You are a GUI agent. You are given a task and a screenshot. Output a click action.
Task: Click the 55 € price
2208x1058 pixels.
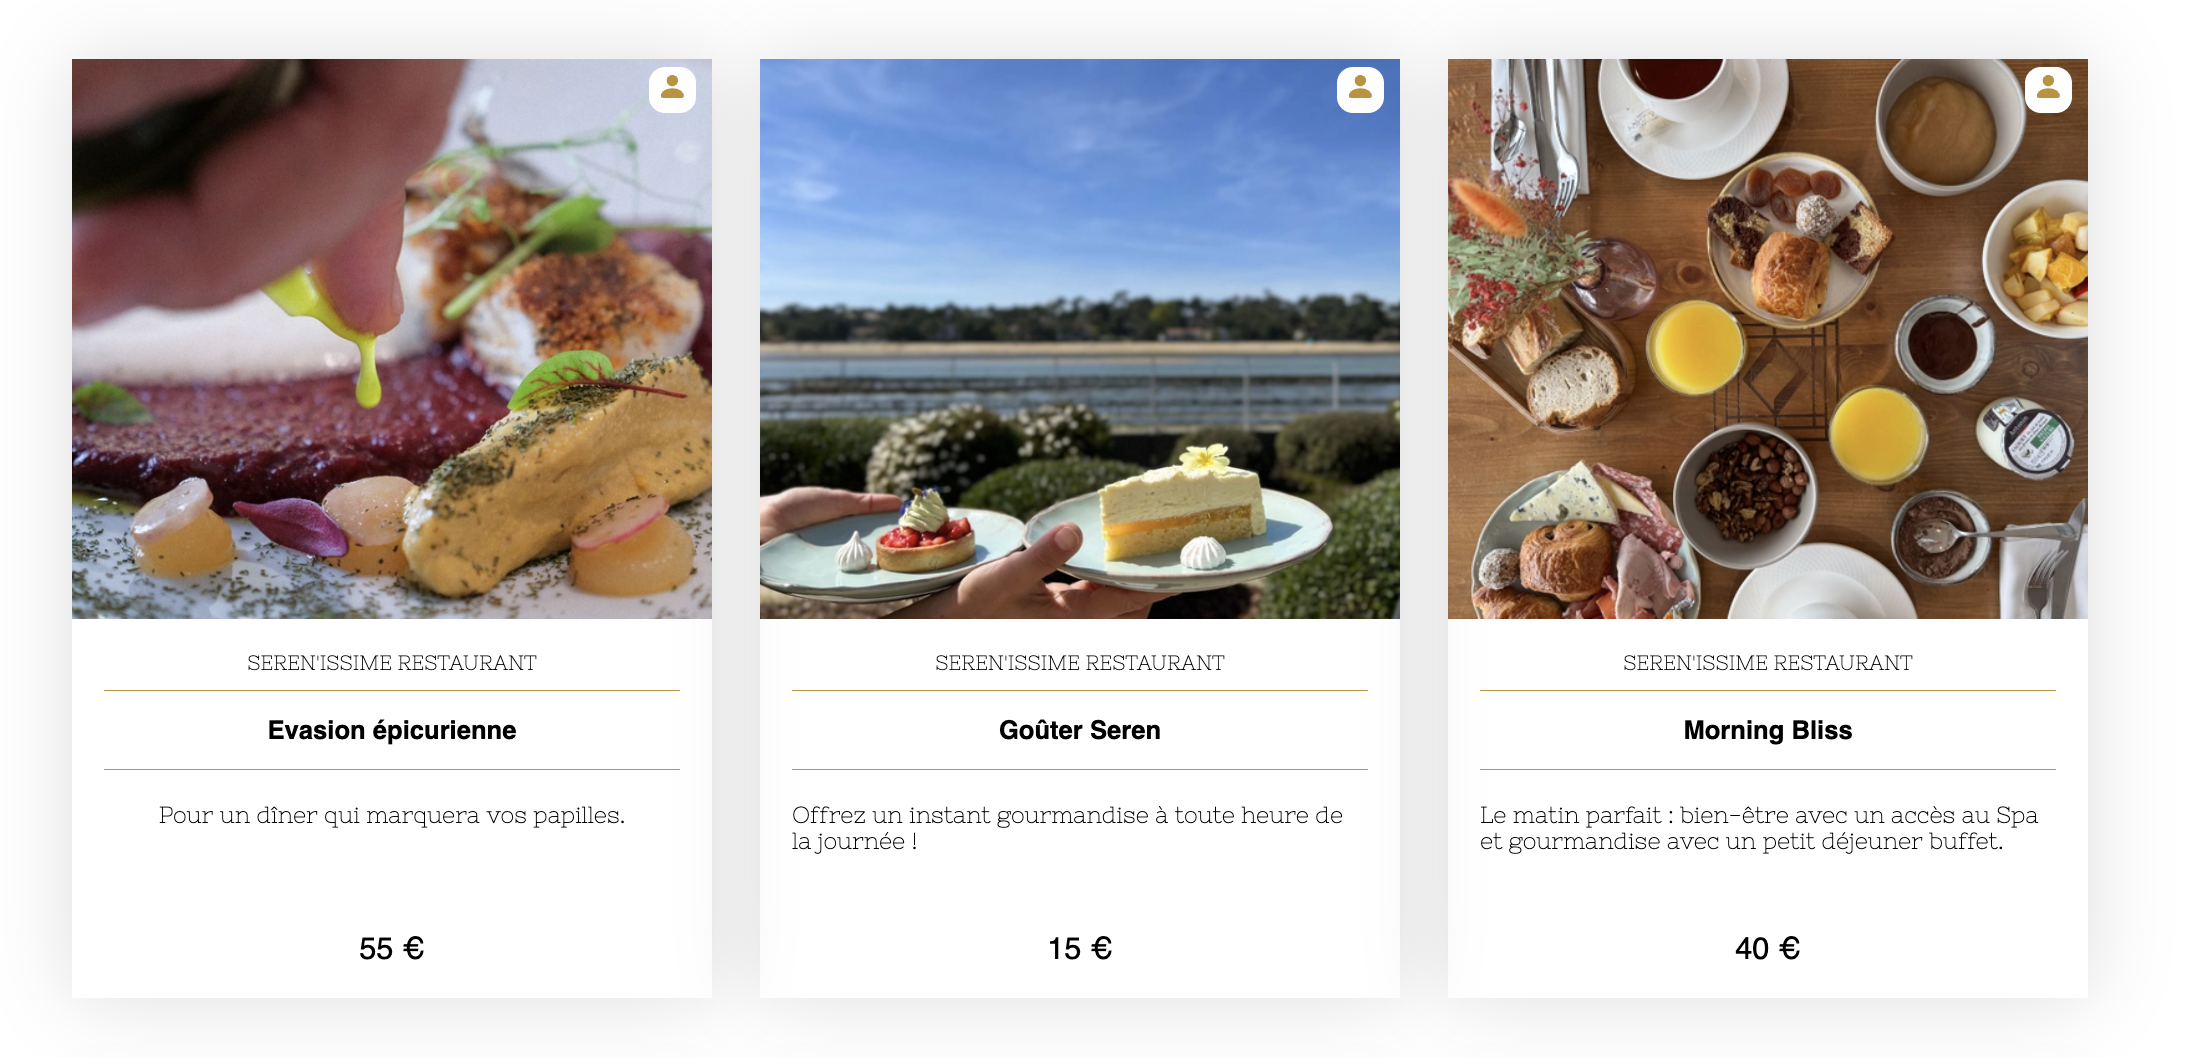tap(392, 948)
